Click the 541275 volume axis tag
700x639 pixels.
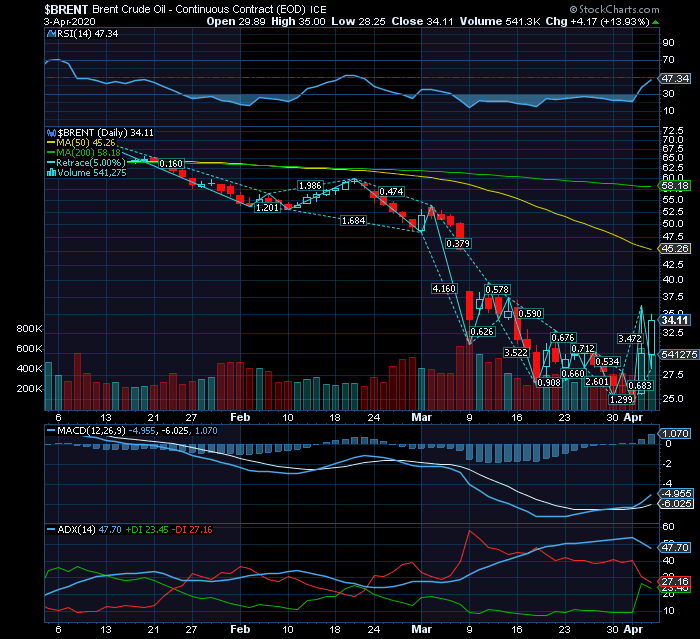click(679, 354)
